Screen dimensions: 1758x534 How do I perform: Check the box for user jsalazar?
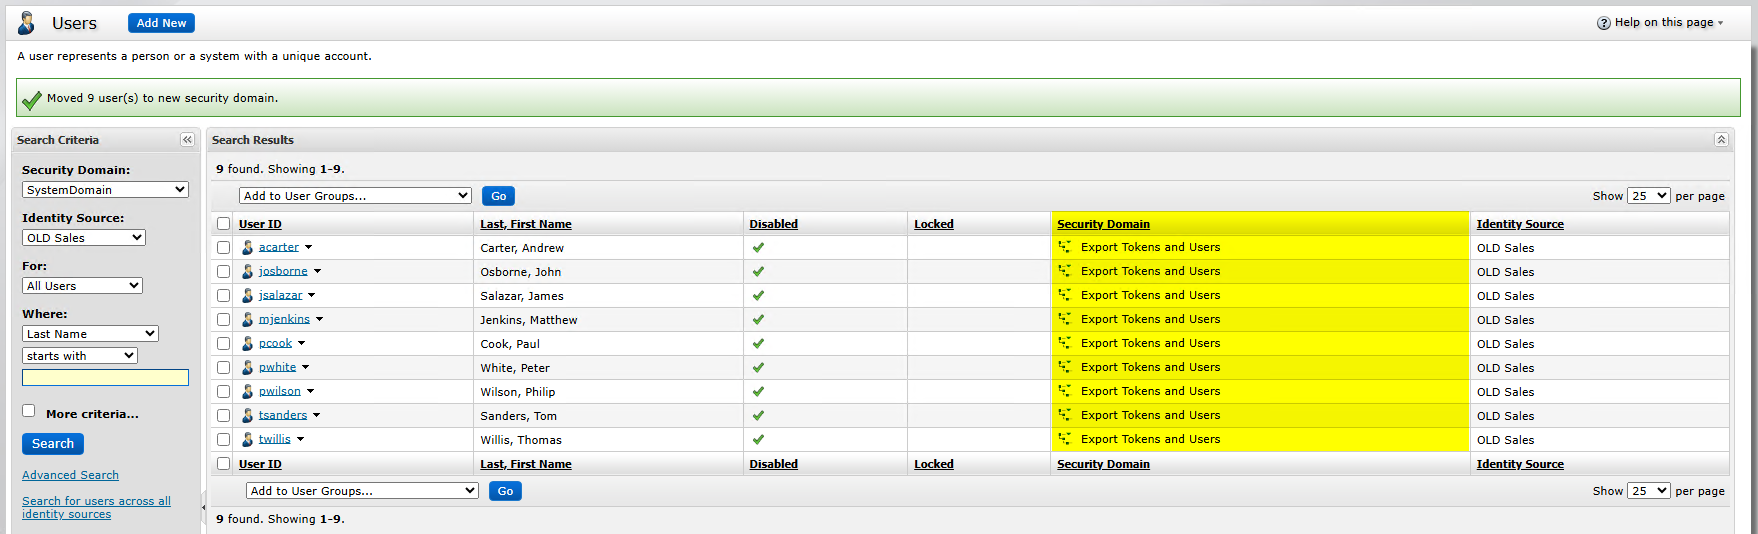tap(223, 295)
